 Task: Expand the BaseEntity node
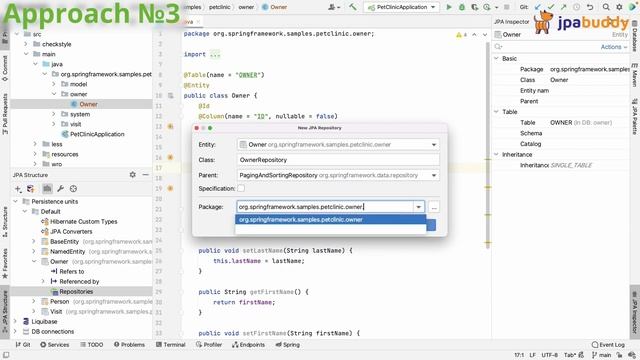[x=33, y=241]
